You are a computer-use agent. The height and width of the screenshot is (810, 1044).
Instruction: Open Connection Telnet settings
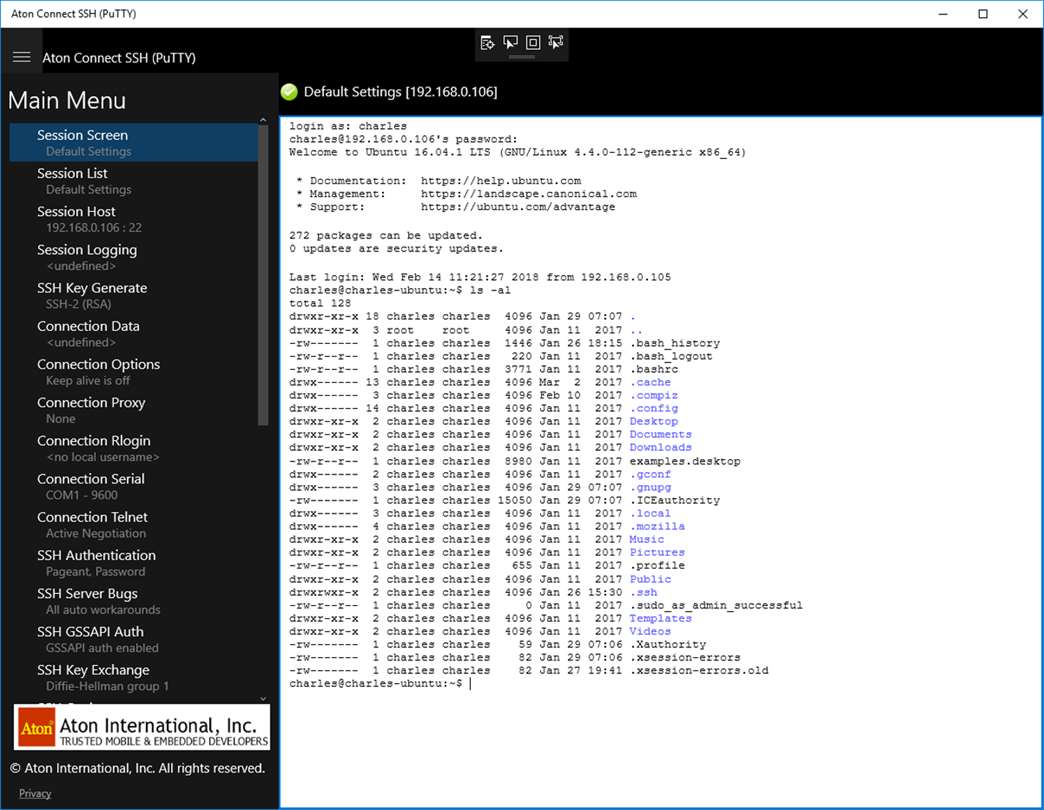[133, 524]
